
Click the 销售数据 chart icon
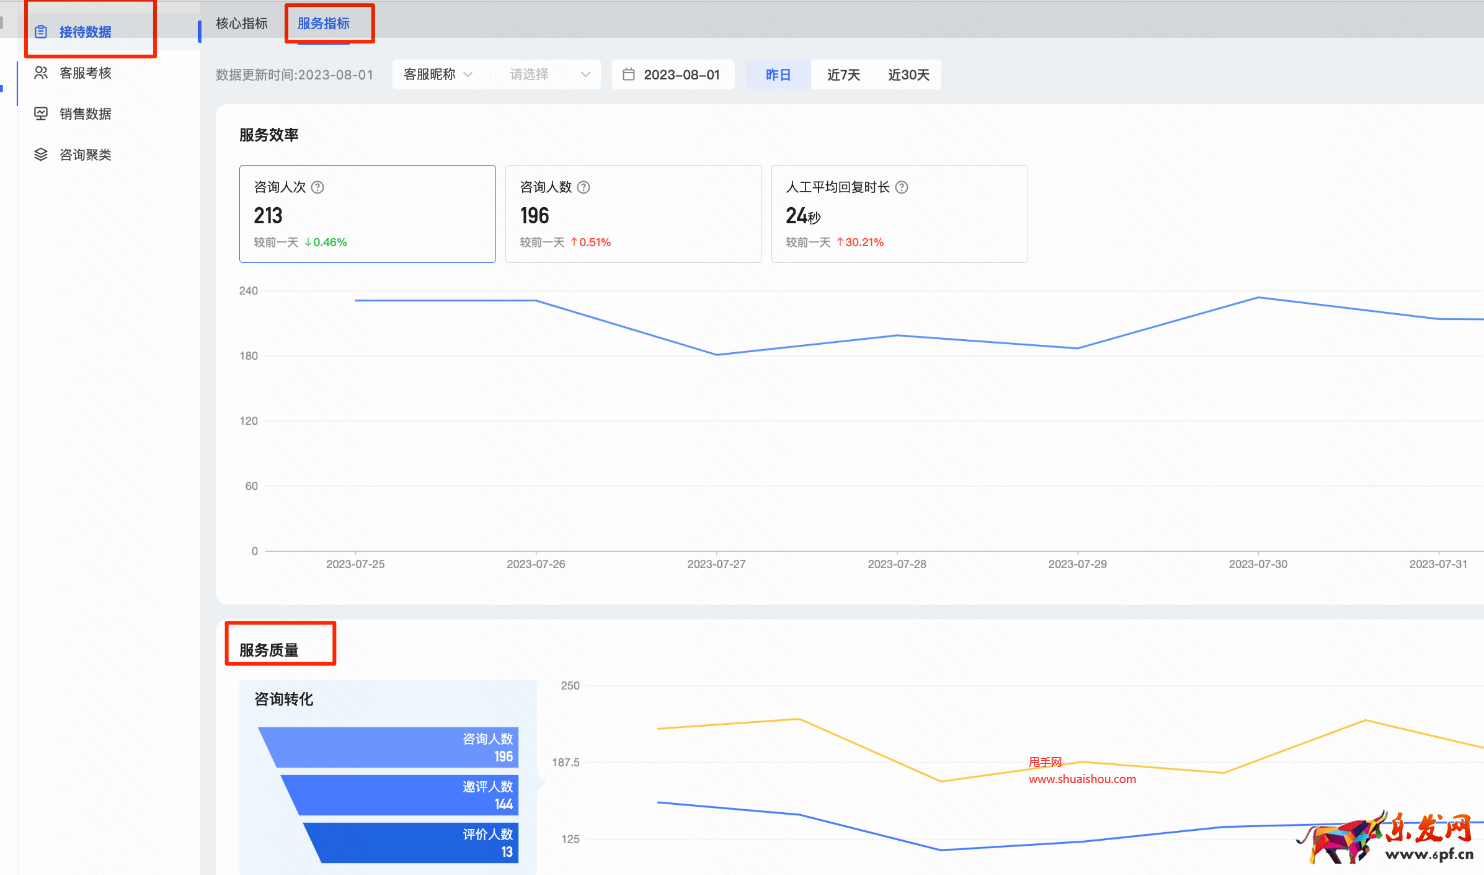point(41,114)
